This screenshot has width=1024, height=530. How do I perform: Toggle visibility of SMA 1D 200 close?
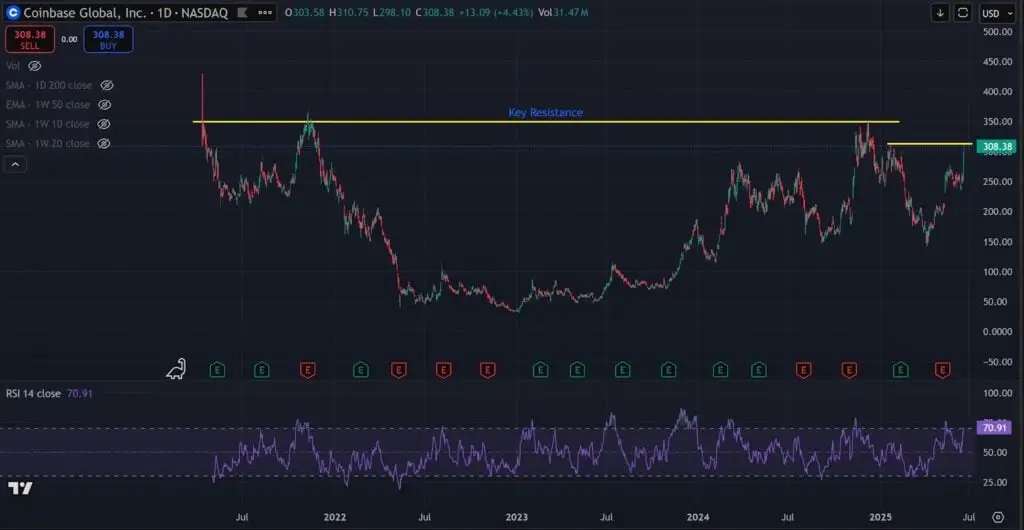coord(106,85)
